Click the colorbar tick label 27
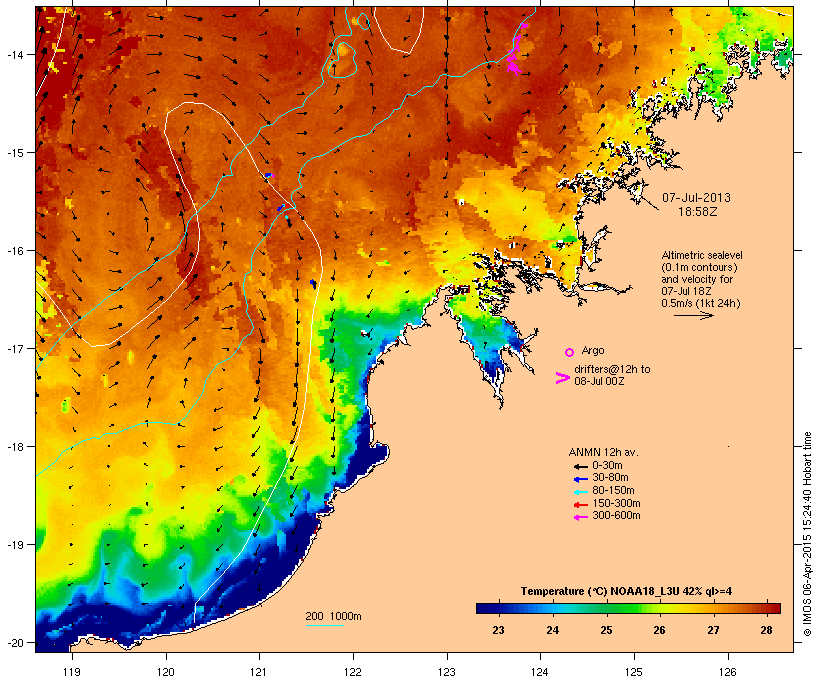820x680 pixels. [x=713, y=630]
